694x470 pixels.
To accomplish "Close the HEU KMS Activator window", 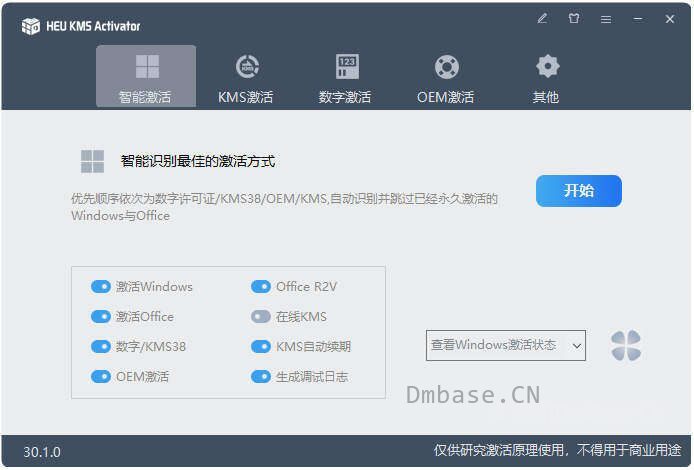I will 670,19.
